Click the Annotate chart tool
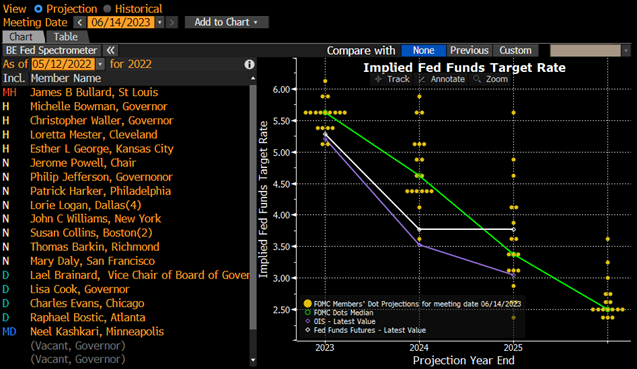Viewport: 637px width, 369px height. tap(442, 79)
